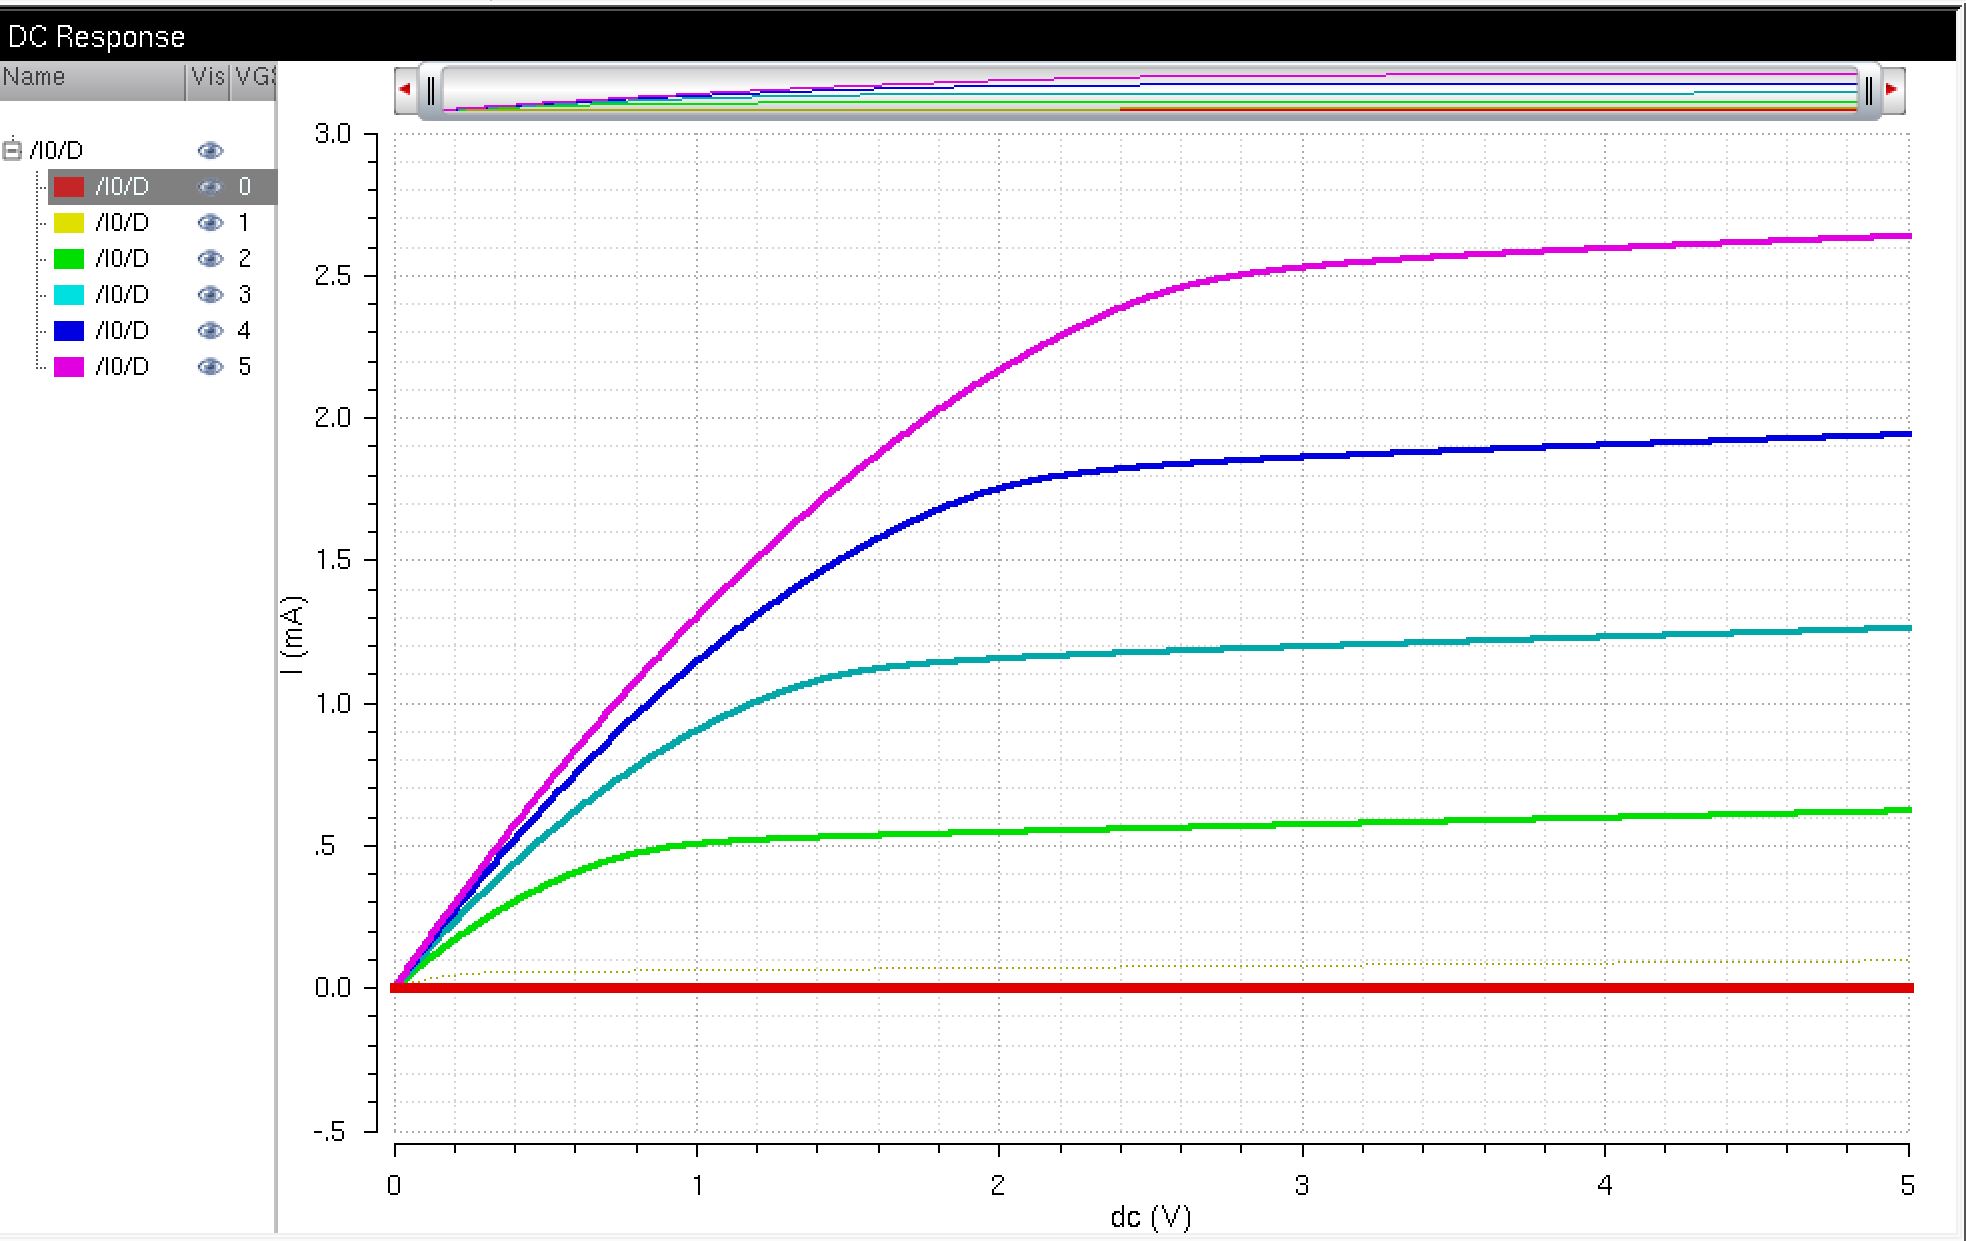
Task: Select the /I0/D row with VGS 2
Action: pos(162,259)
